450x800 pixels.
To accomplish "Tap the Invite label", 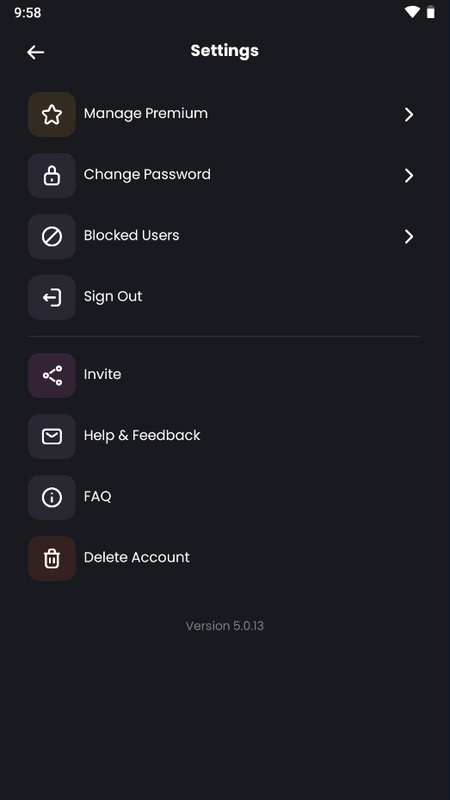I will tap(102, 374).
